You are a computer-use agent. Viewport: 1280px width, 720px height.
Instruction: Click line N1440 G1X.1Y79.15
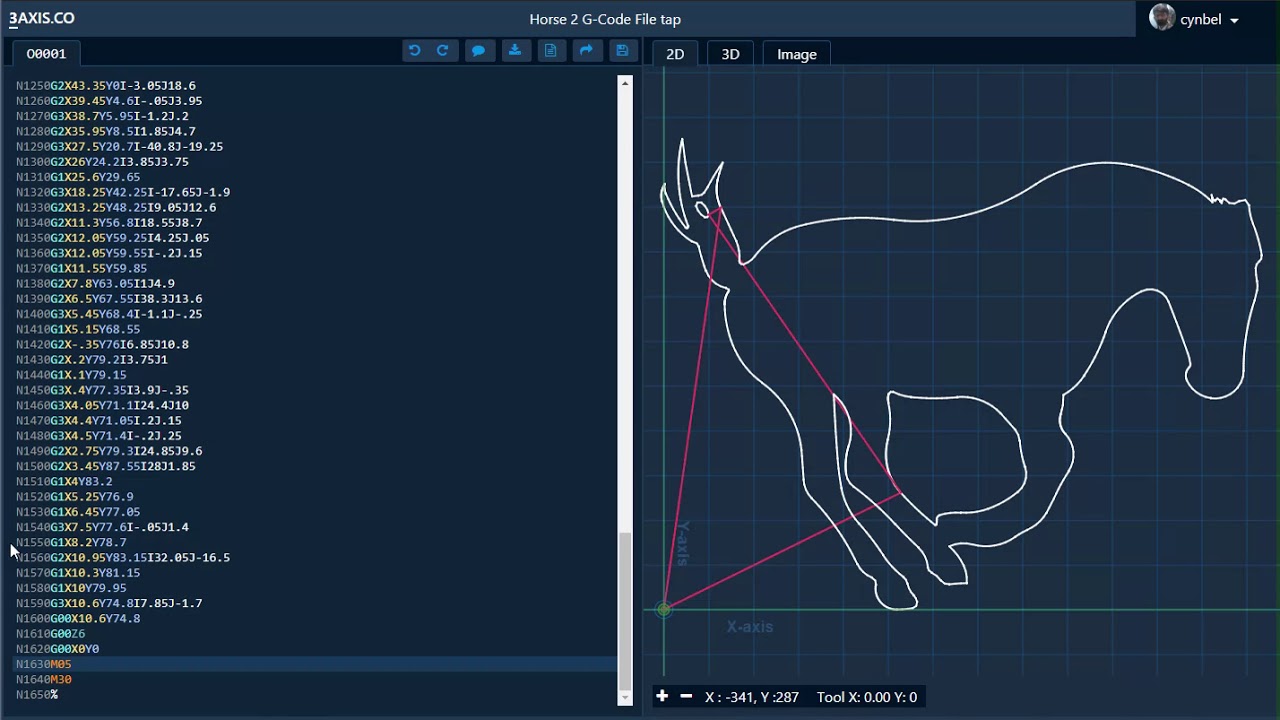[71, 375]
